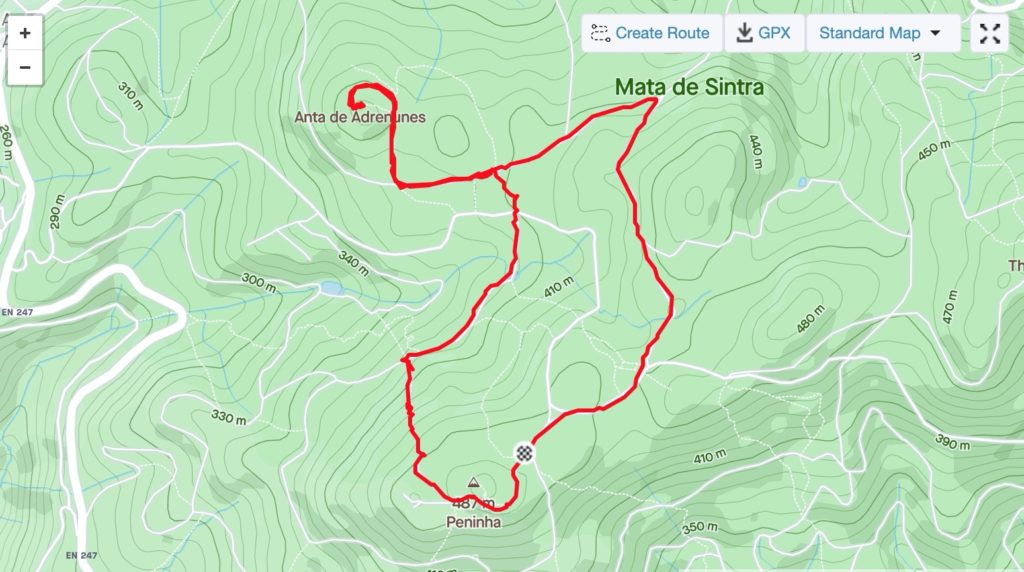Click the small blue pond on the map
The height and width of the screenshot is (572, 1024).
[332, 288]
